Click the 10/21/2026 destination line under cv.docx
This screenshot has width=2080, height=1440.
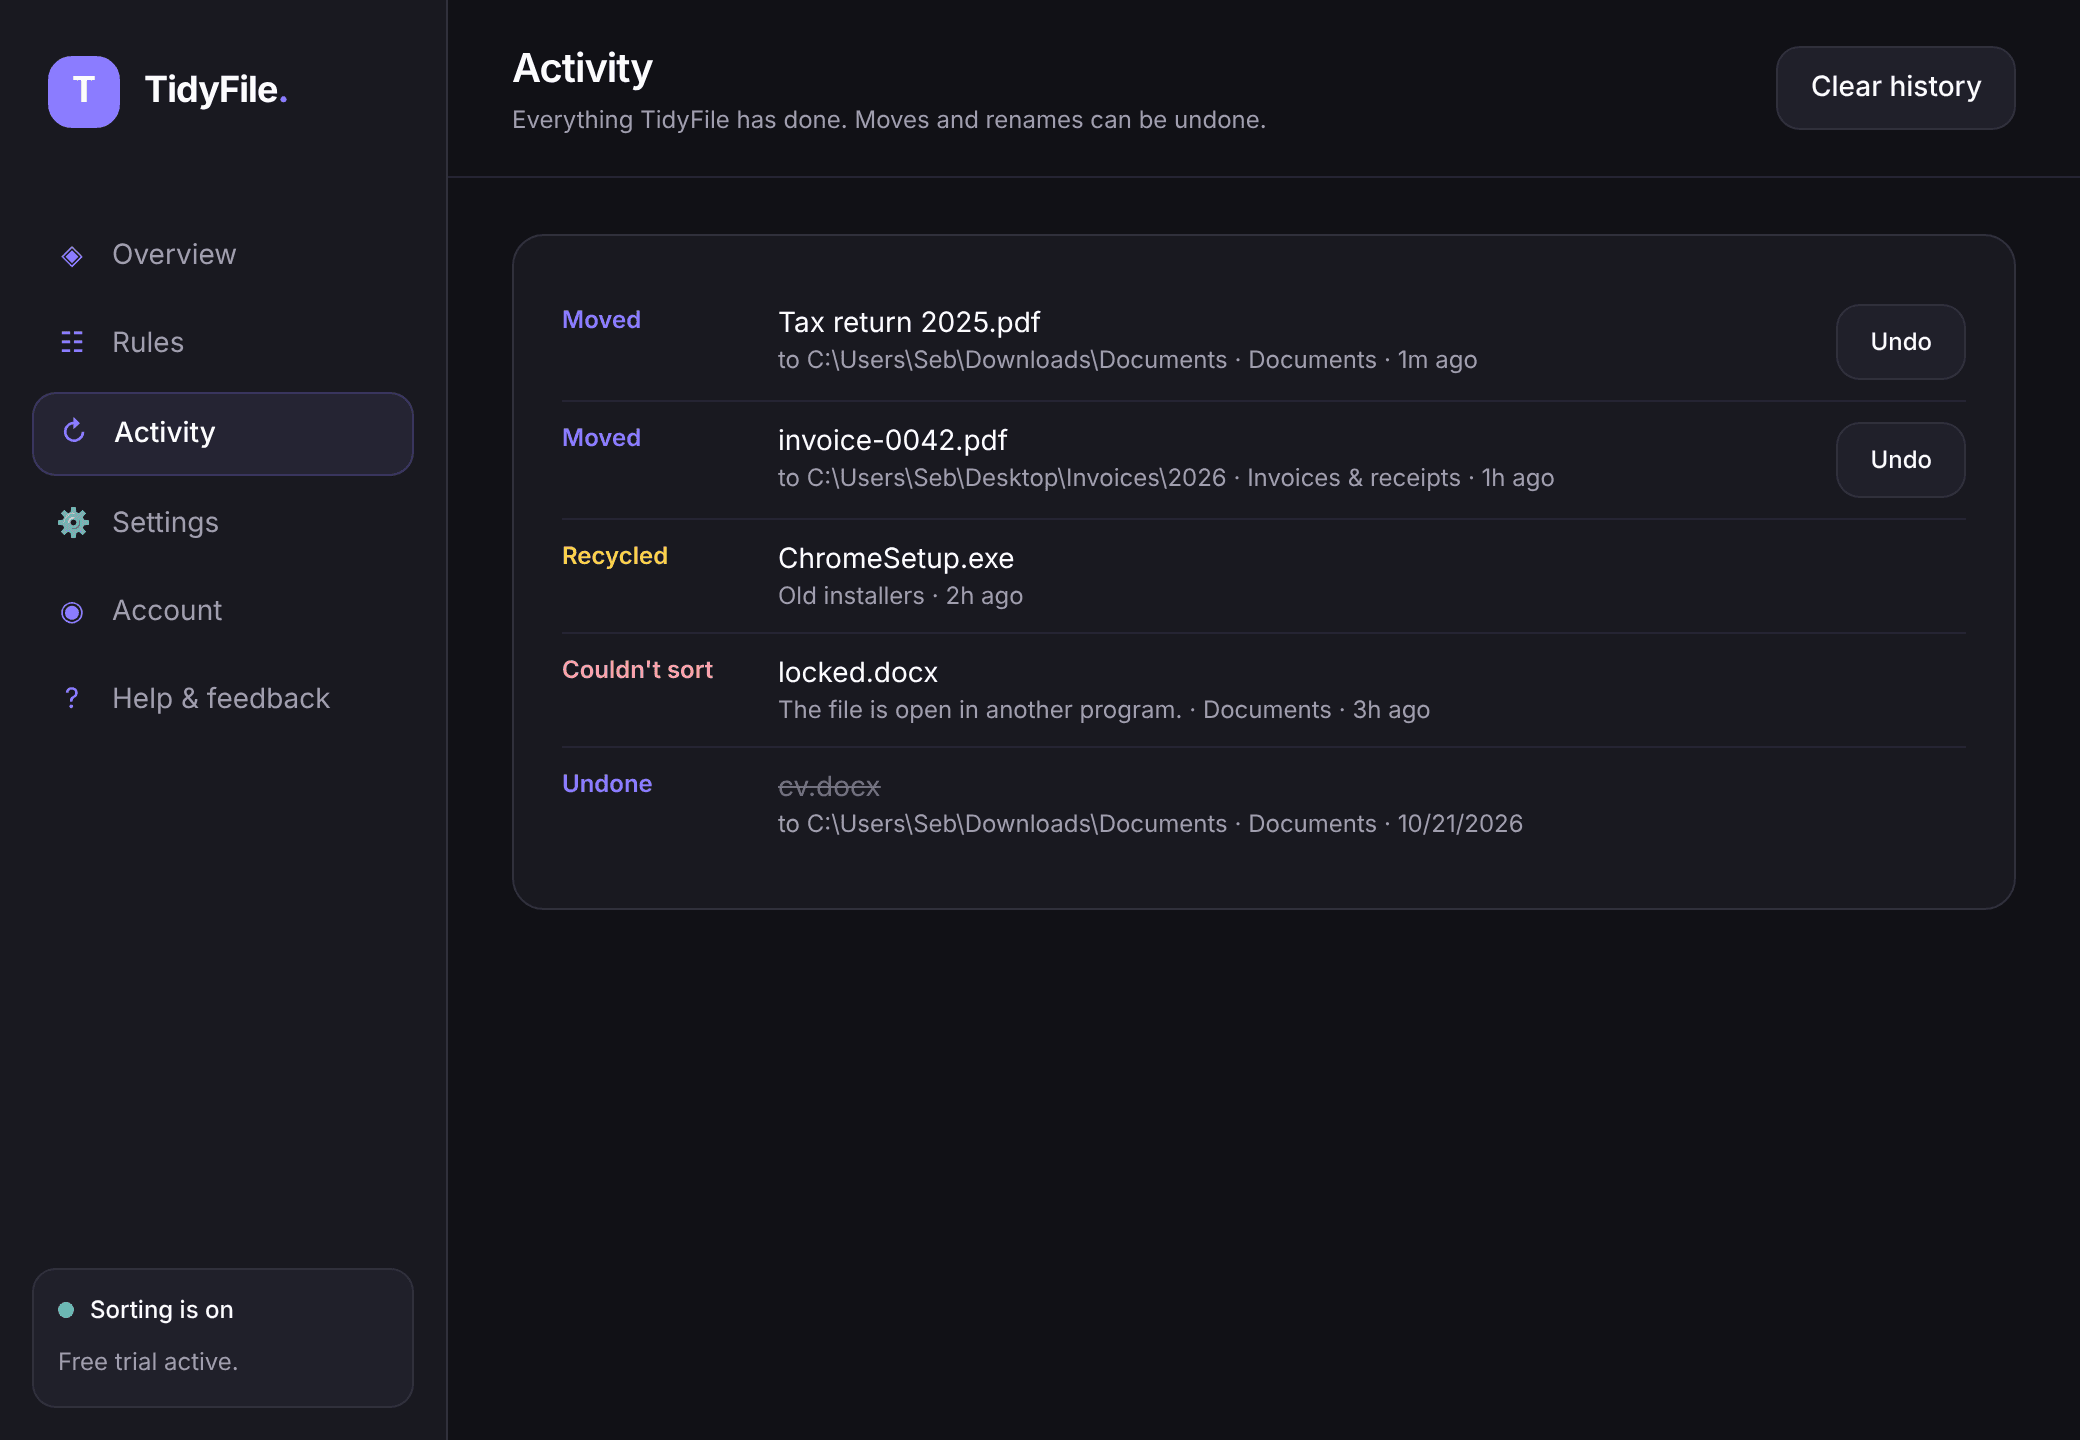1150,824
